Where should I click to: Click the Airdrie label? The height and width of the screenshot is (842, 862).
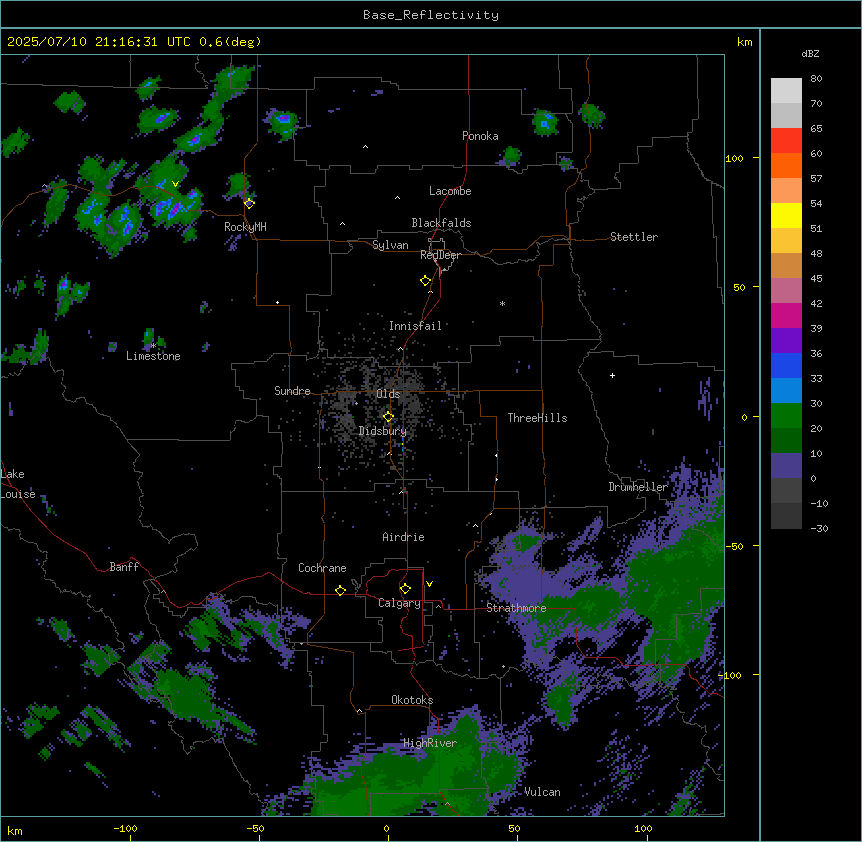point(403,537)
